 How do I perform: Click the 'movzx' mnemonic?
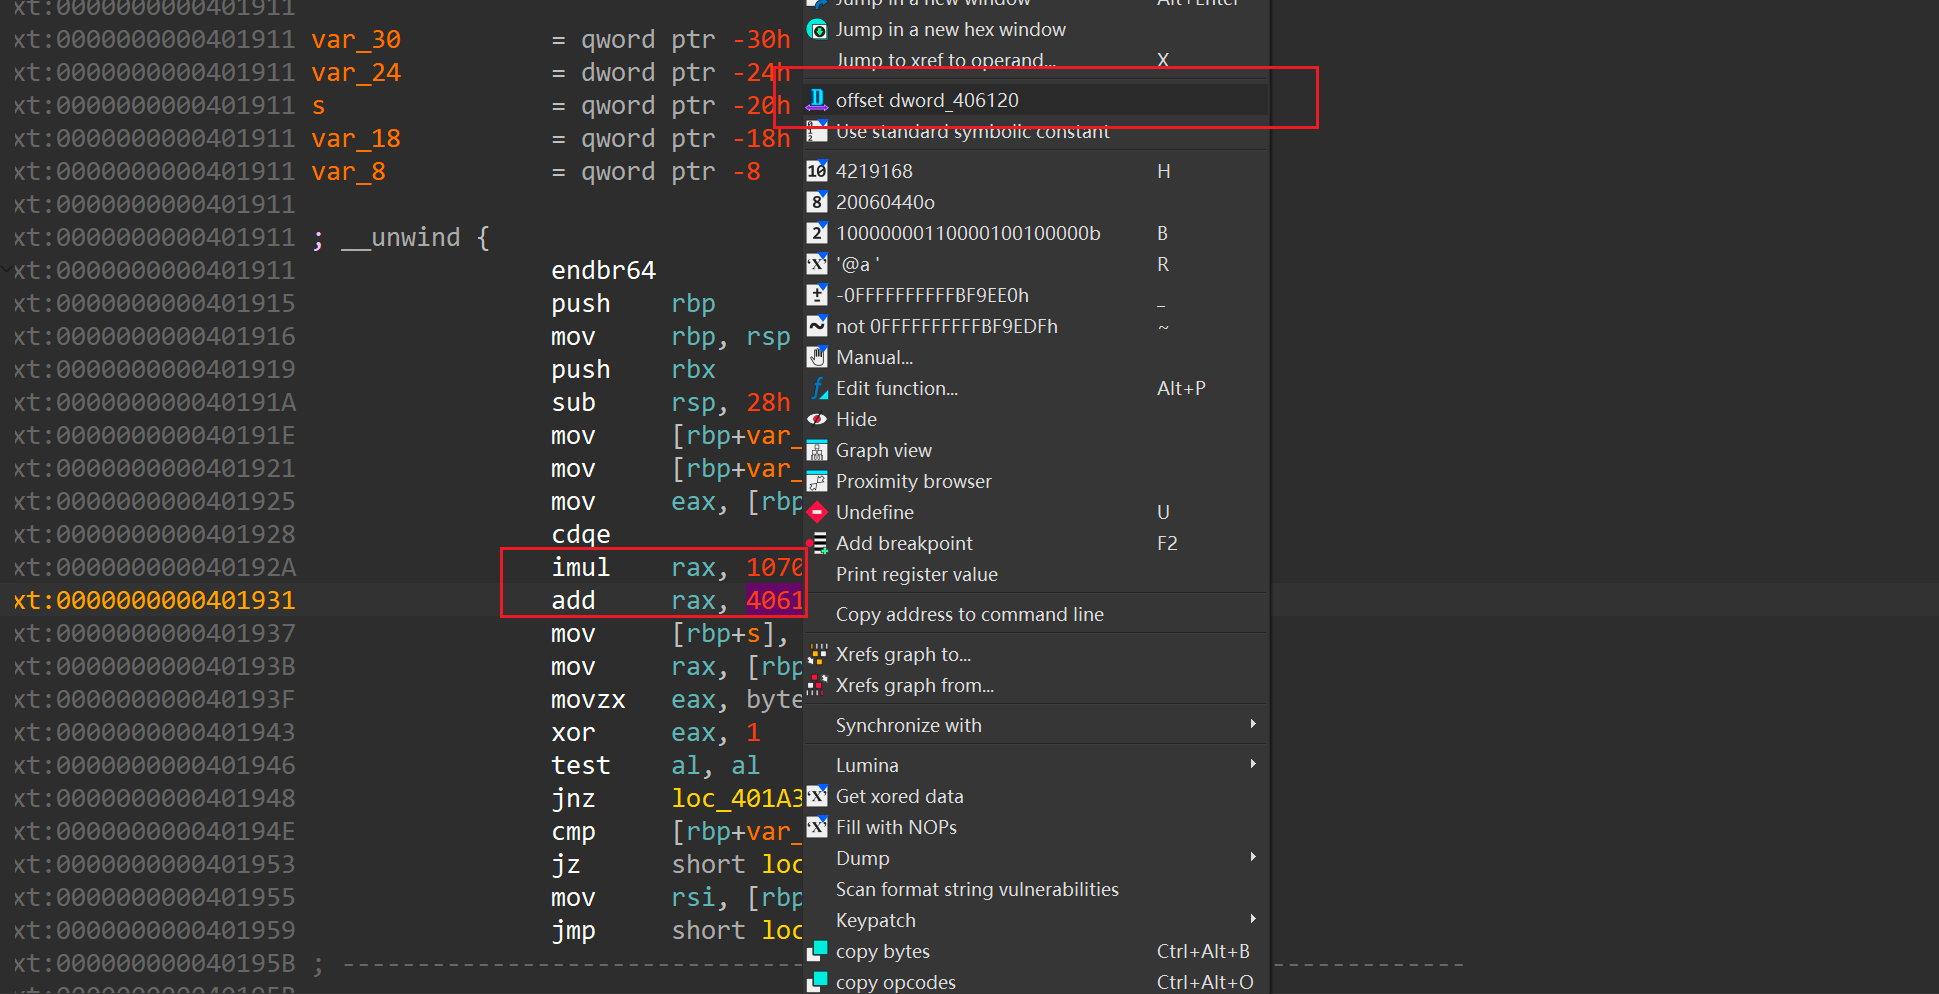(x=588, y=699)
